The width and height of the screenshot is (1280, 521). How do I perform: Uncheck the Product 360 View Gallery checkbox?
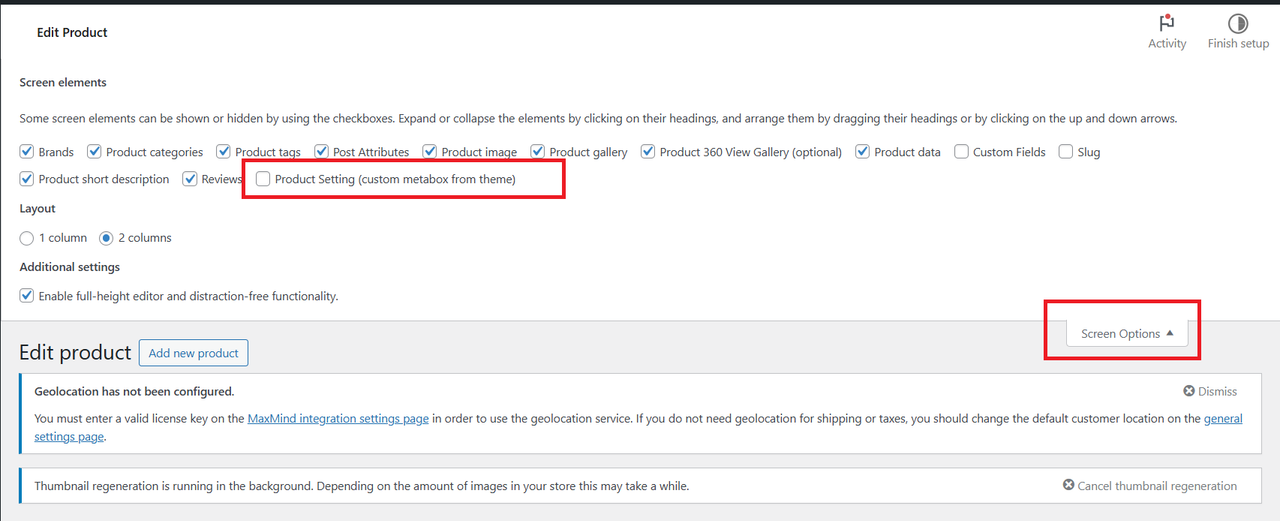(648, 152)
